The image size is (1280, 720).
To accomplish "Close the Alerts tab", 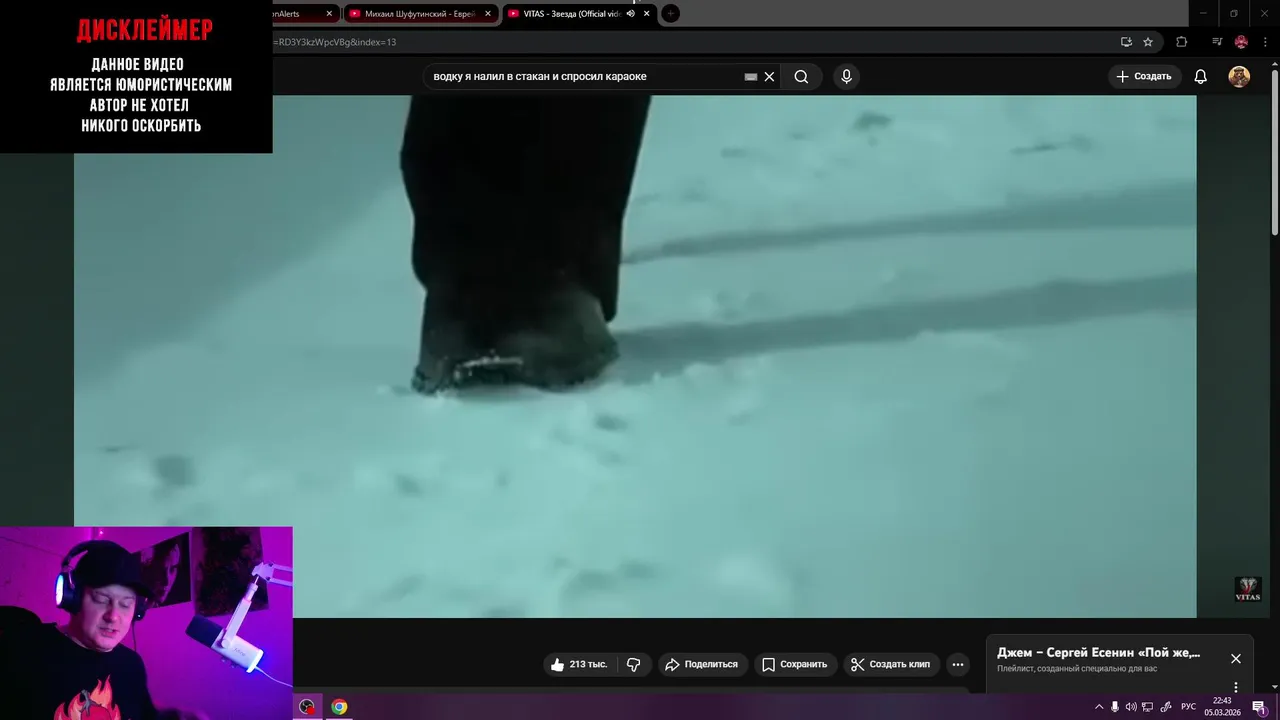I will point(329,14).
